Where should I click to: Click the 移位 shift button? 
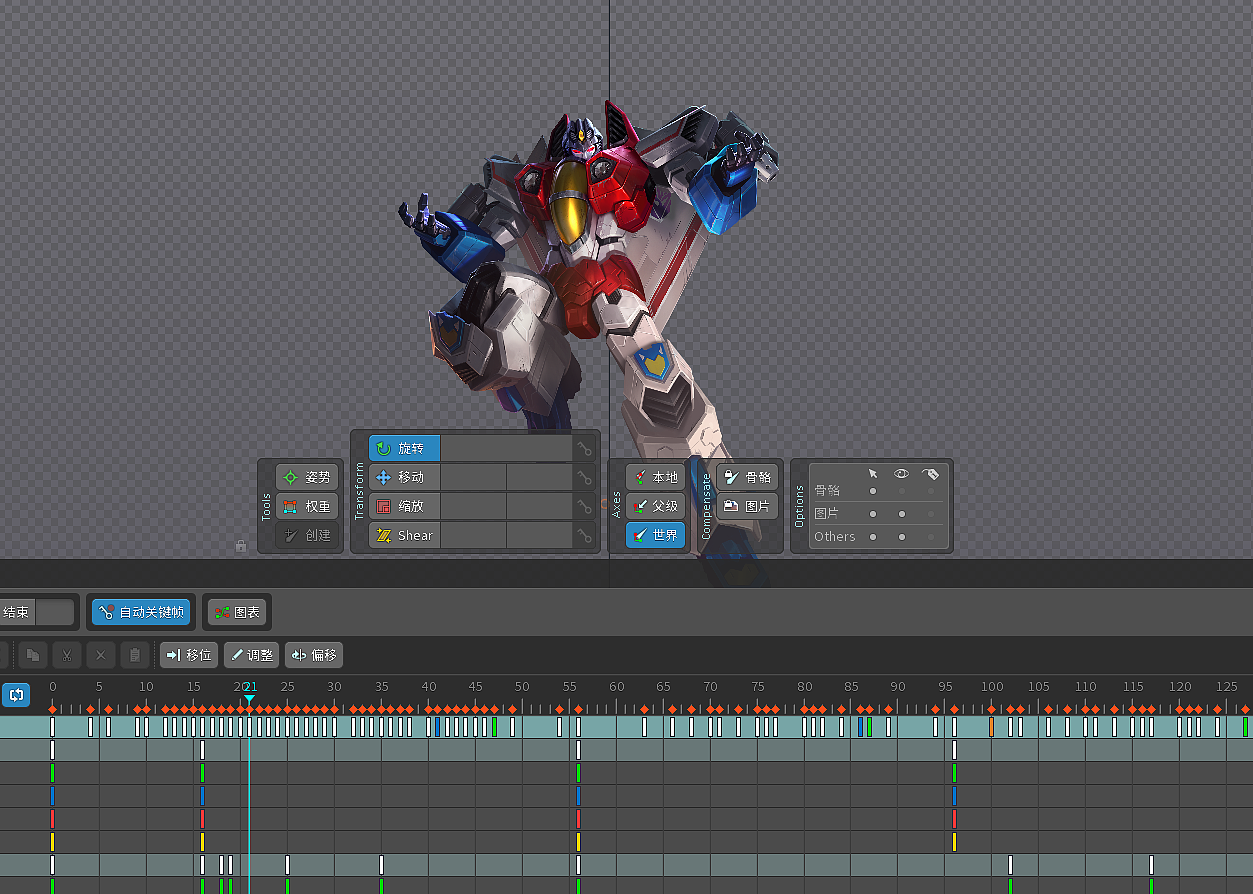[x=189, y=655]
